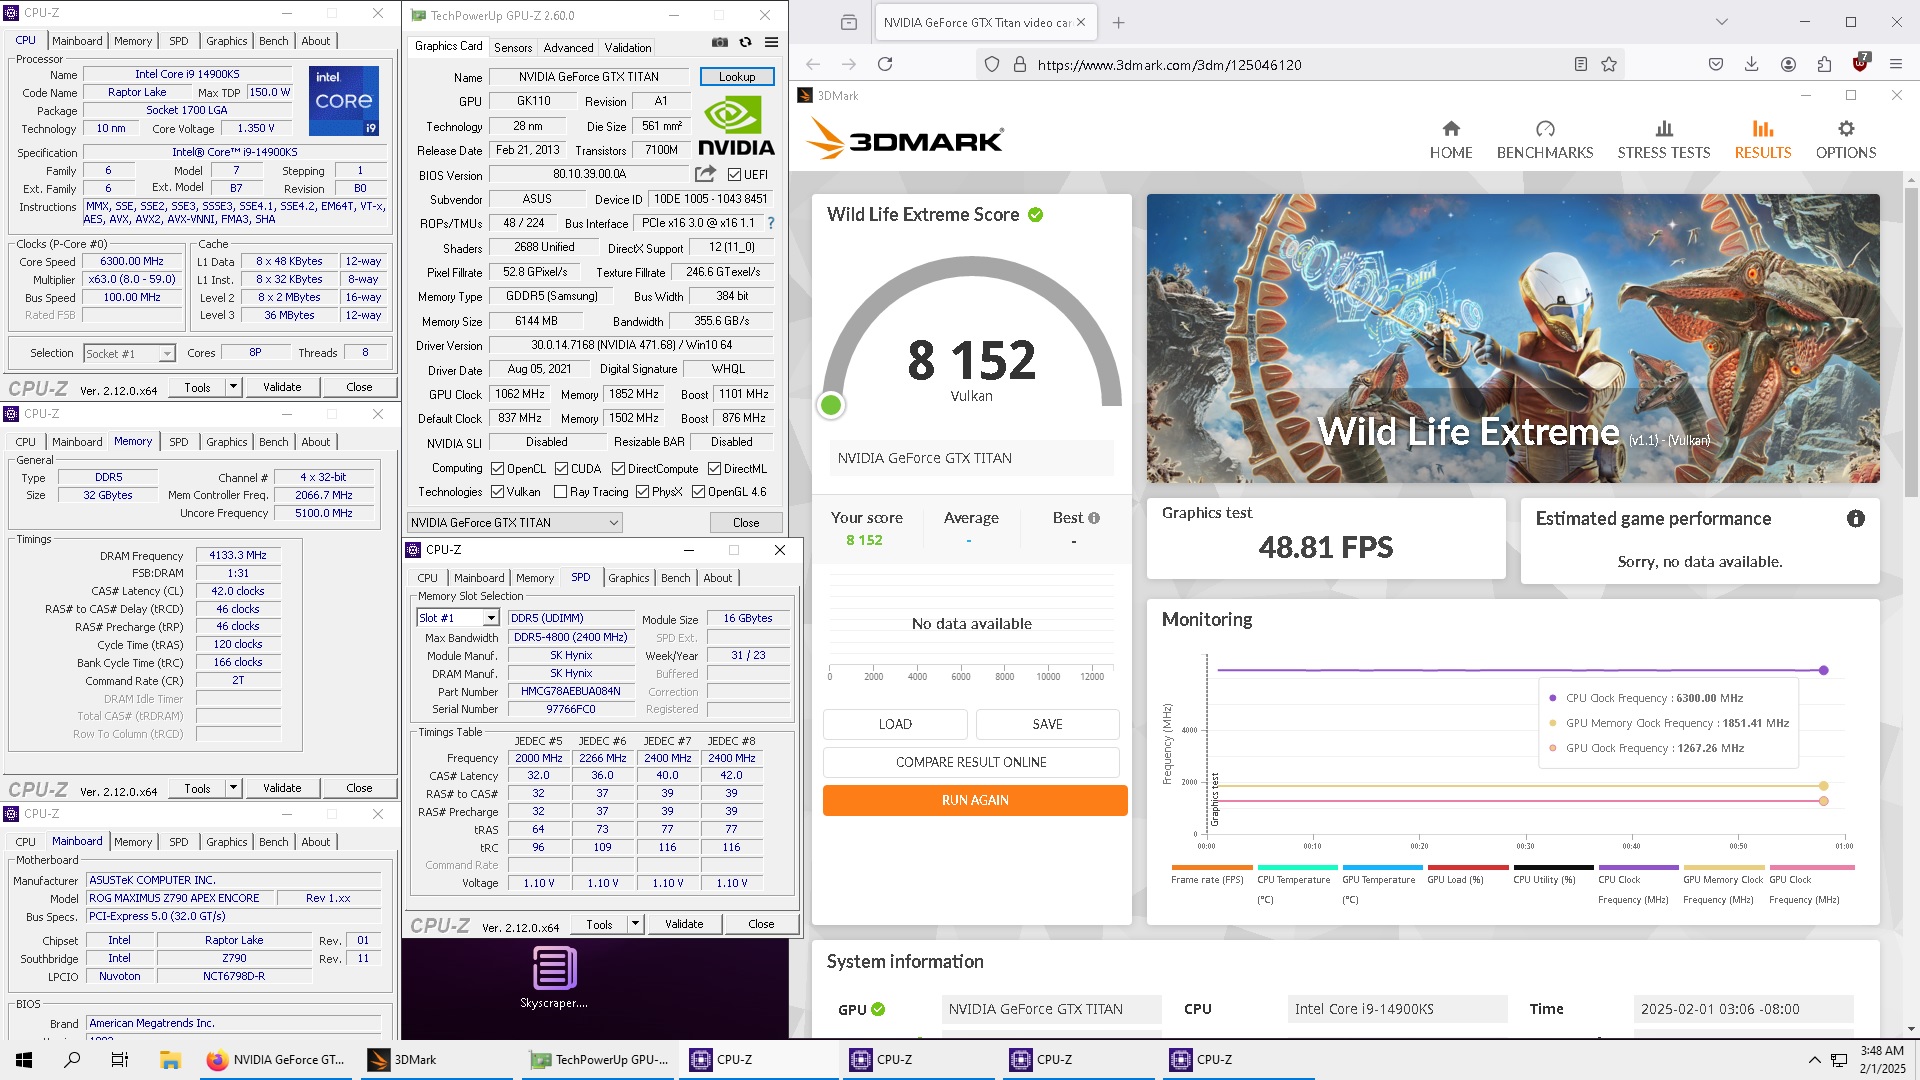Click RUN AGAIN button
This screenshot has height=1080, width=1920.
point(975,800)
